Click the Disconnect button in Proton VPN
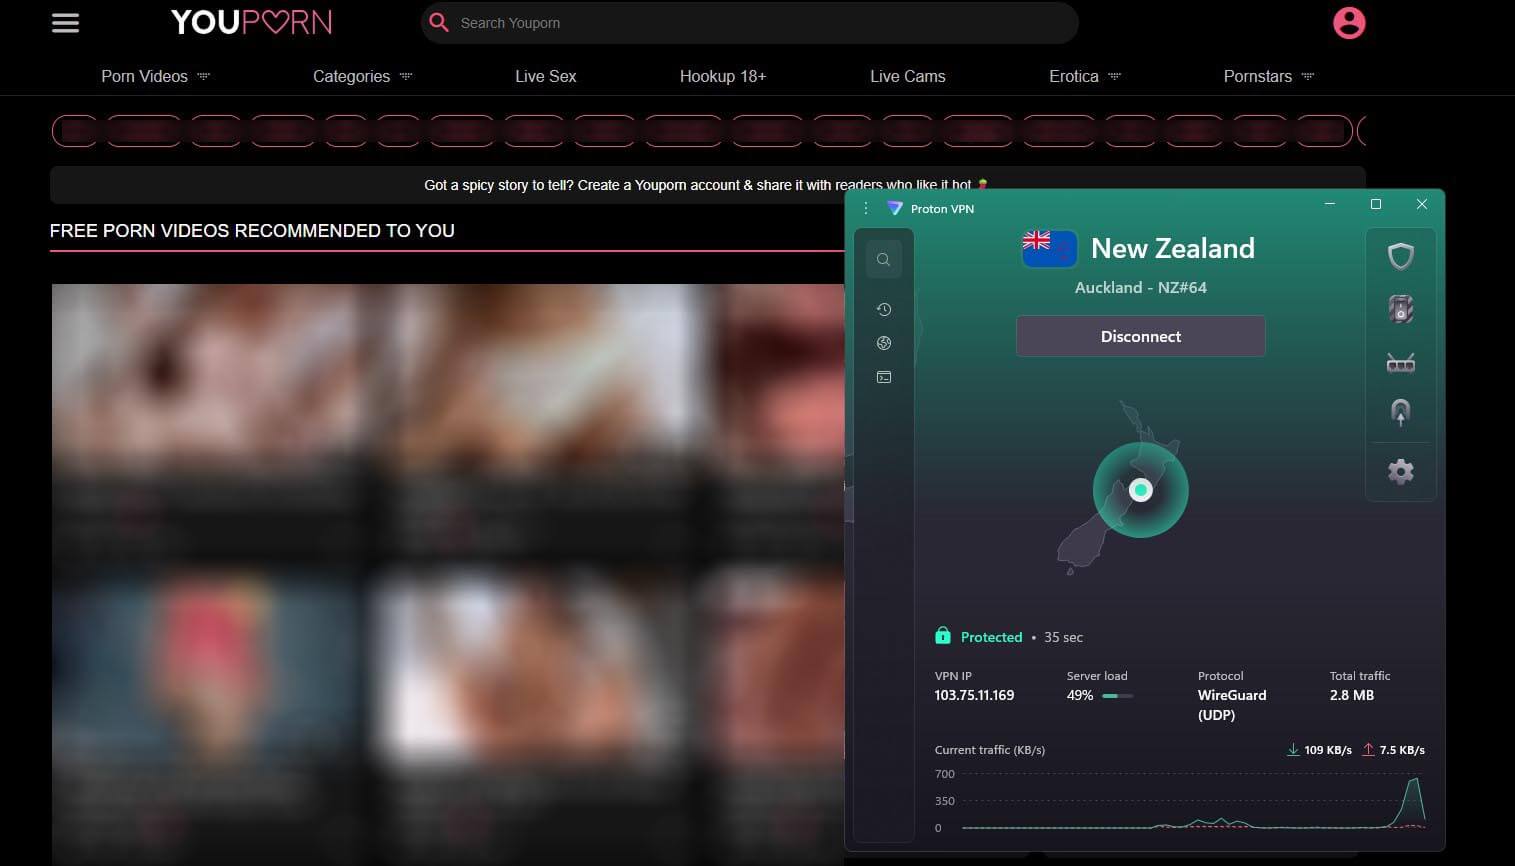Viewport: 1515px width, 866px height. coord(1141,336)
